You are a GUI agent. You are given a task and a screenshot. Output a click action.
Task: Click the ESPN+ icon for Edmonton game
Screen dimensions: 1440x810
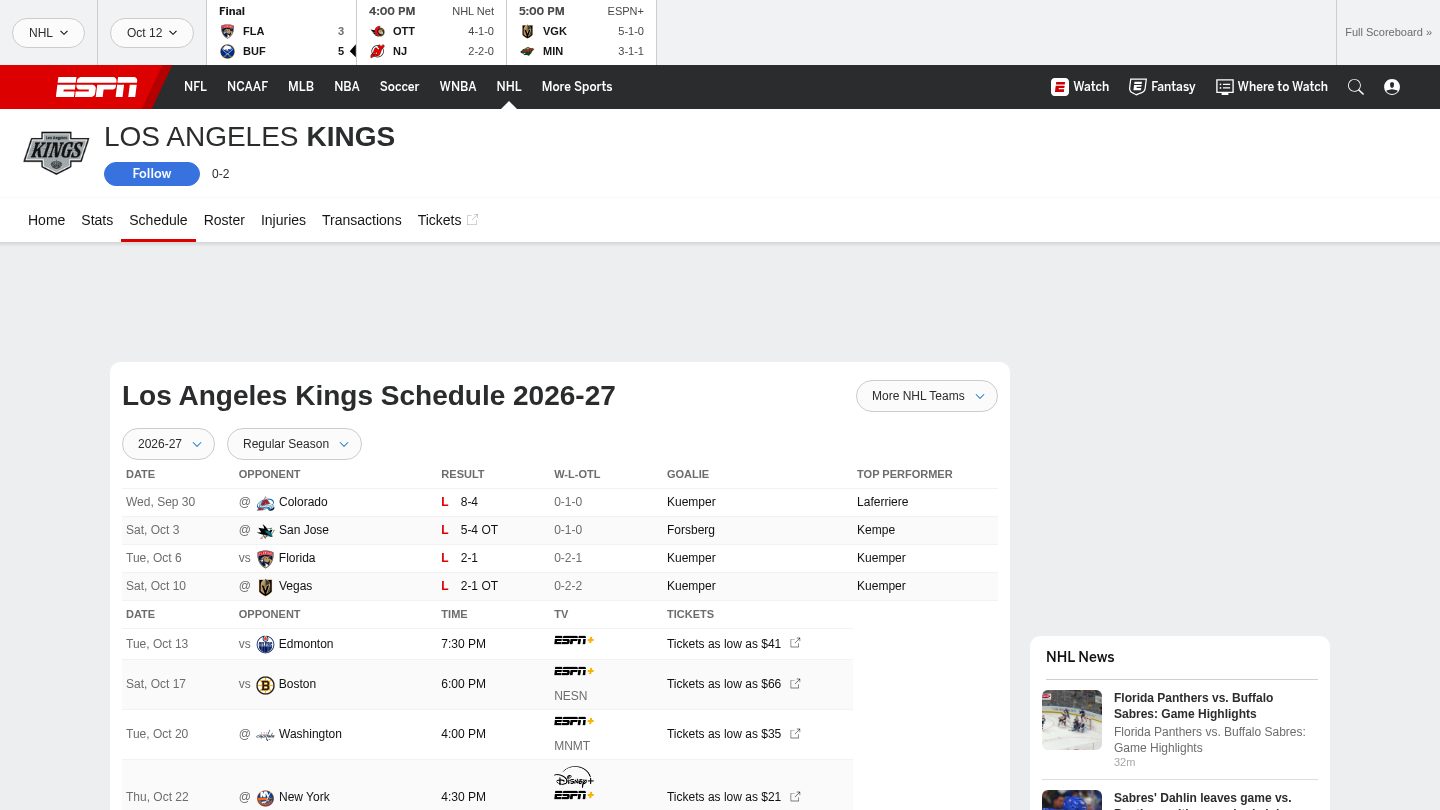click(x=574, y=640)
